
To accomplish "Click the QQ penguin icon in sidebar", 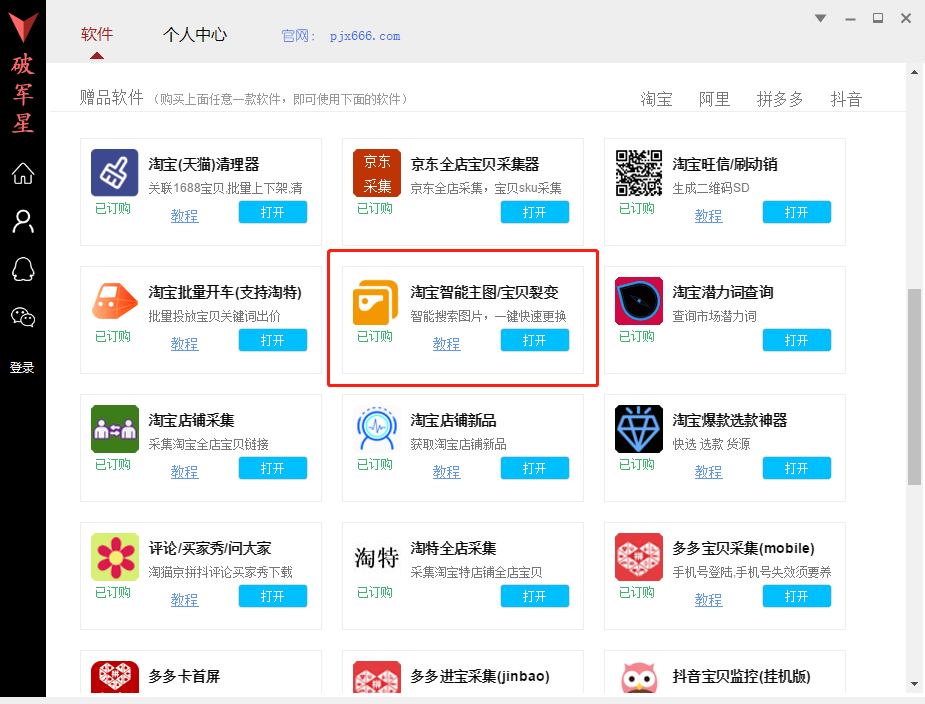I will [x=23, y=270].
